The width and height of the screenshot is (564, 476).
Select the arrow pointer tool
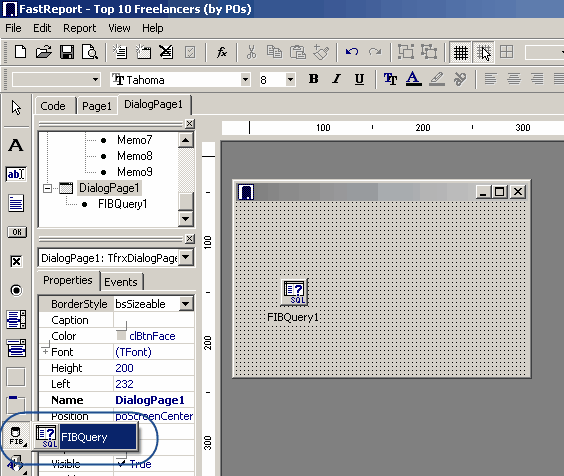[16, 108]
